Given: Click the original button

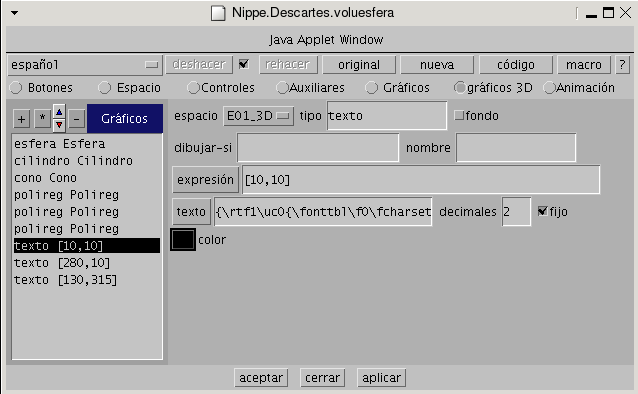Looking at the screenshot, I should [x=359, y=65].
